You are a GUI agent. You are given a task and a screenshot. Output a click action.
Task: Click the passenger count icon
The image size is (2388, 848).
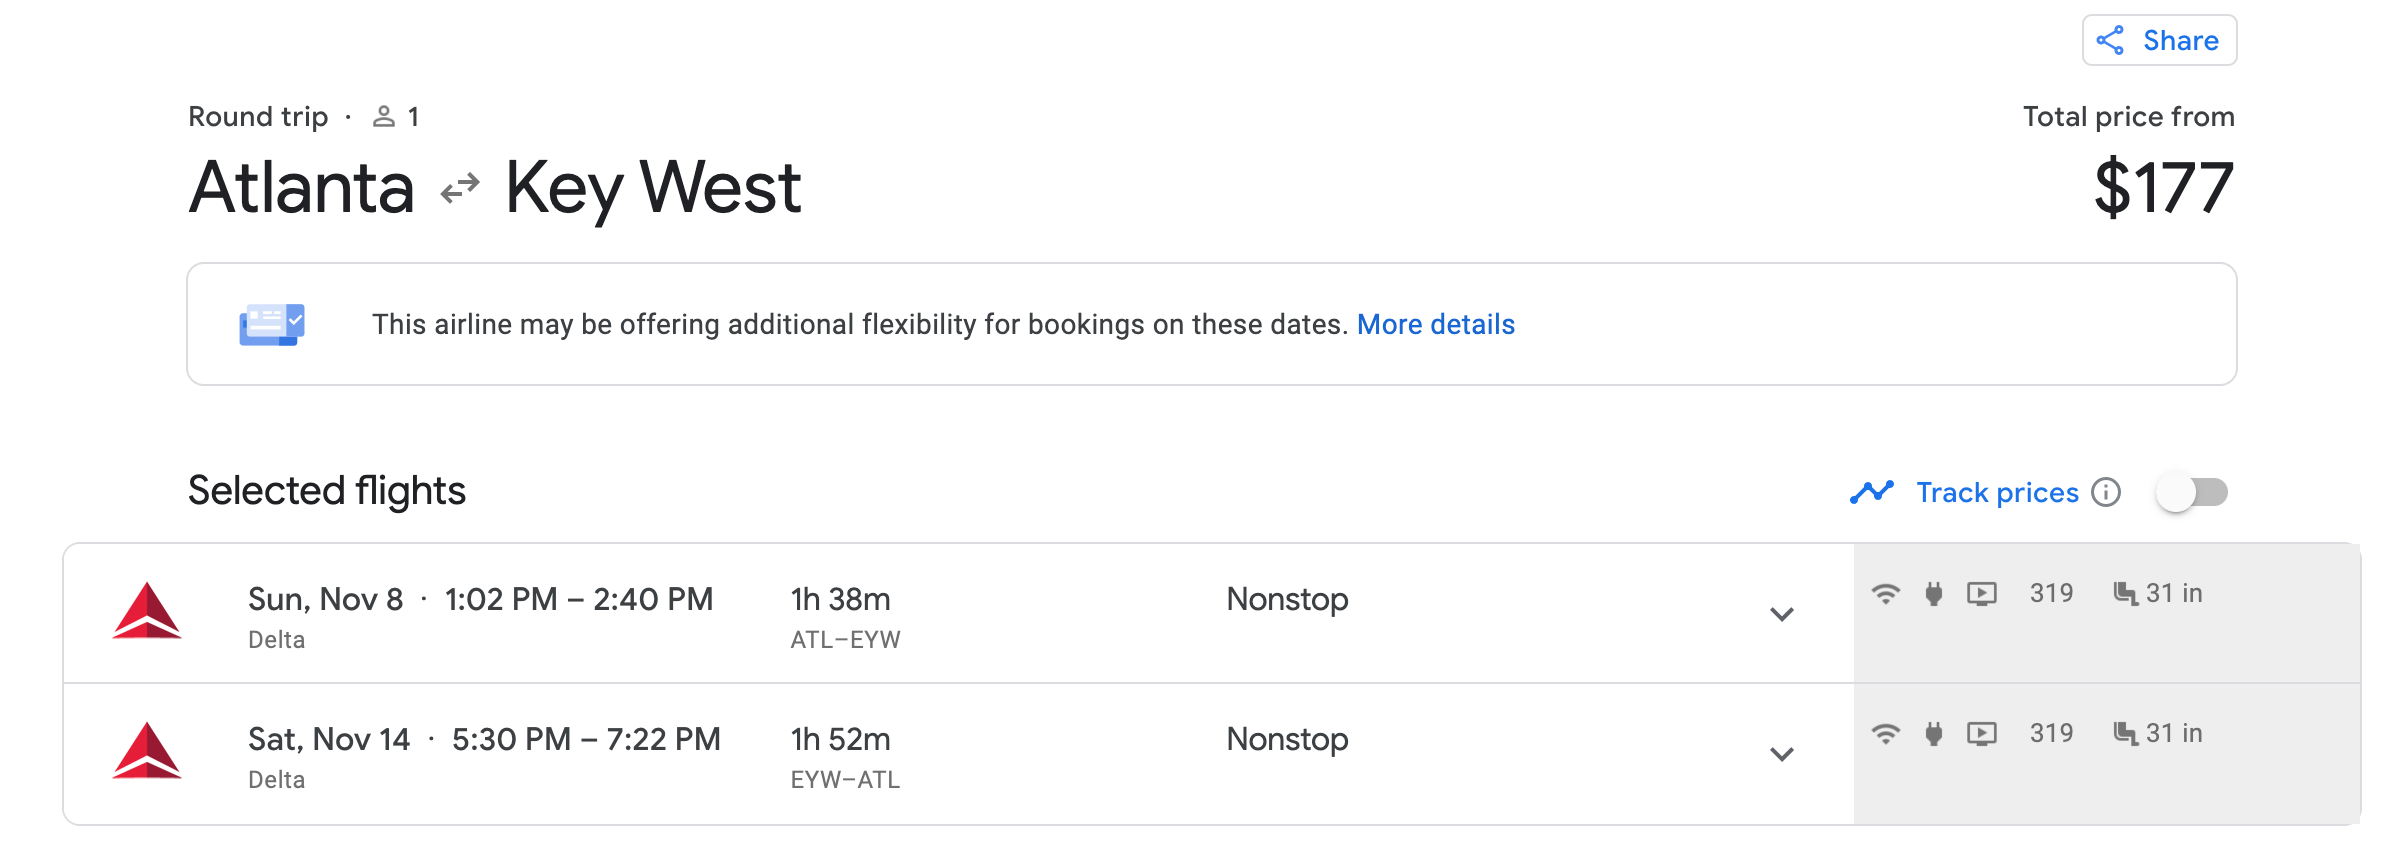pos(384,117)
